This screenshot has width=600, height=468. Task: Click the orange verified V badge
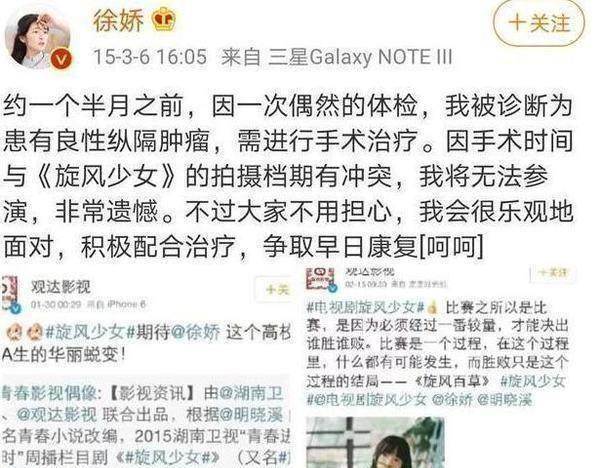click(62, 60)
